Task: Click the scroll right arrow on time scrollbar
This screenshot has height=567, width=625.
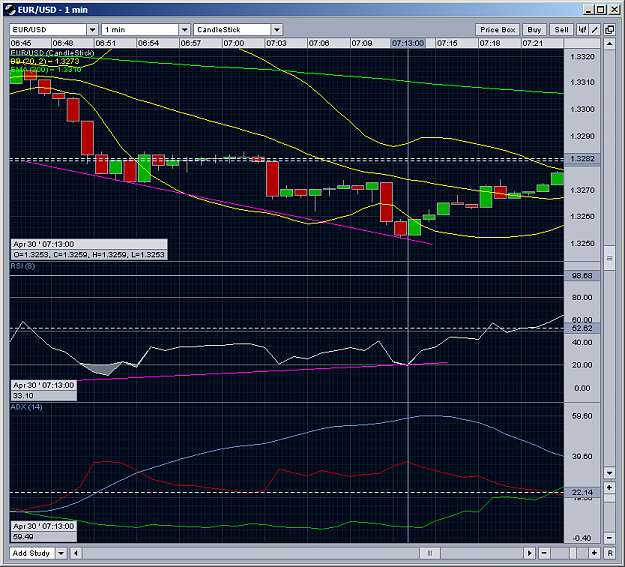Action: click(x=529, y=553)
